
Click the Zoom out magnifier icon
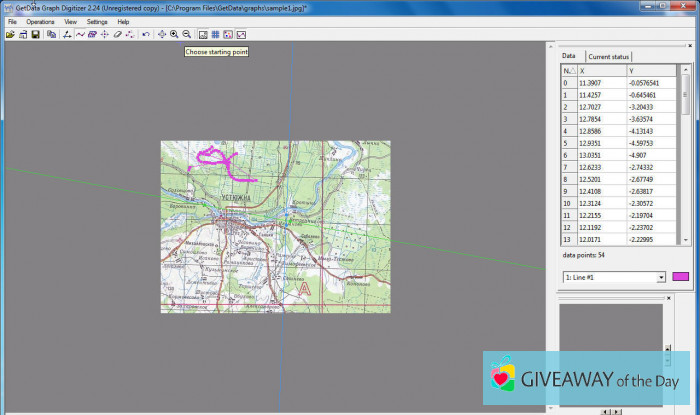(187, 34)
